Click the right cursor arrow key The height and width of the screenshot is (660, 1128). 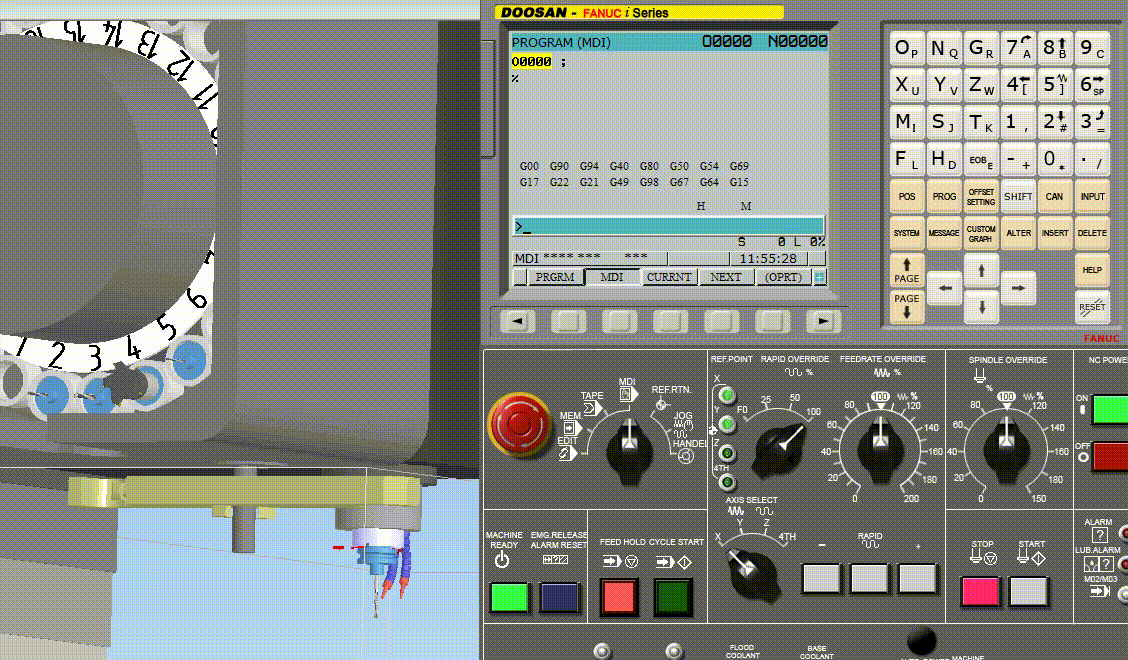pyautogui.click(x=1018, y=288)
